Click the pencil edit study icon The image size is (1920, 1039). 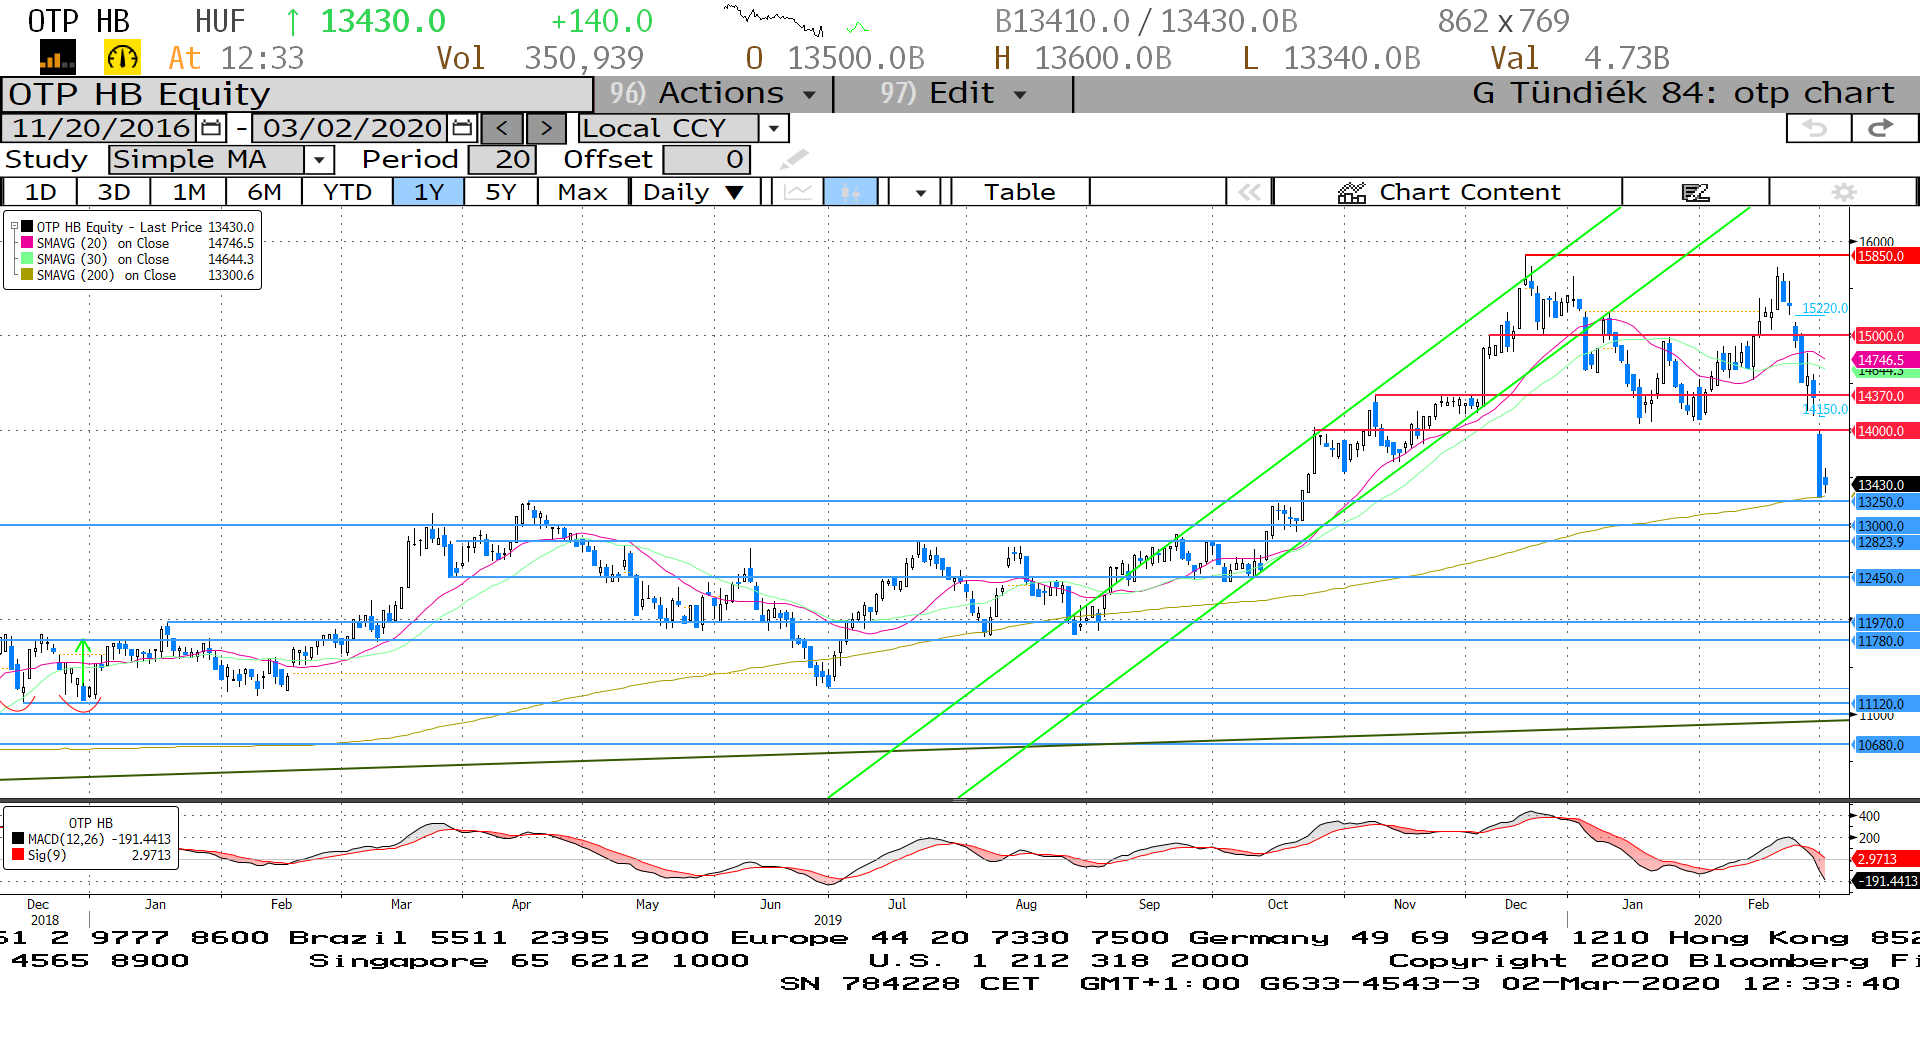pyautogui.click(x=794, y=159)
